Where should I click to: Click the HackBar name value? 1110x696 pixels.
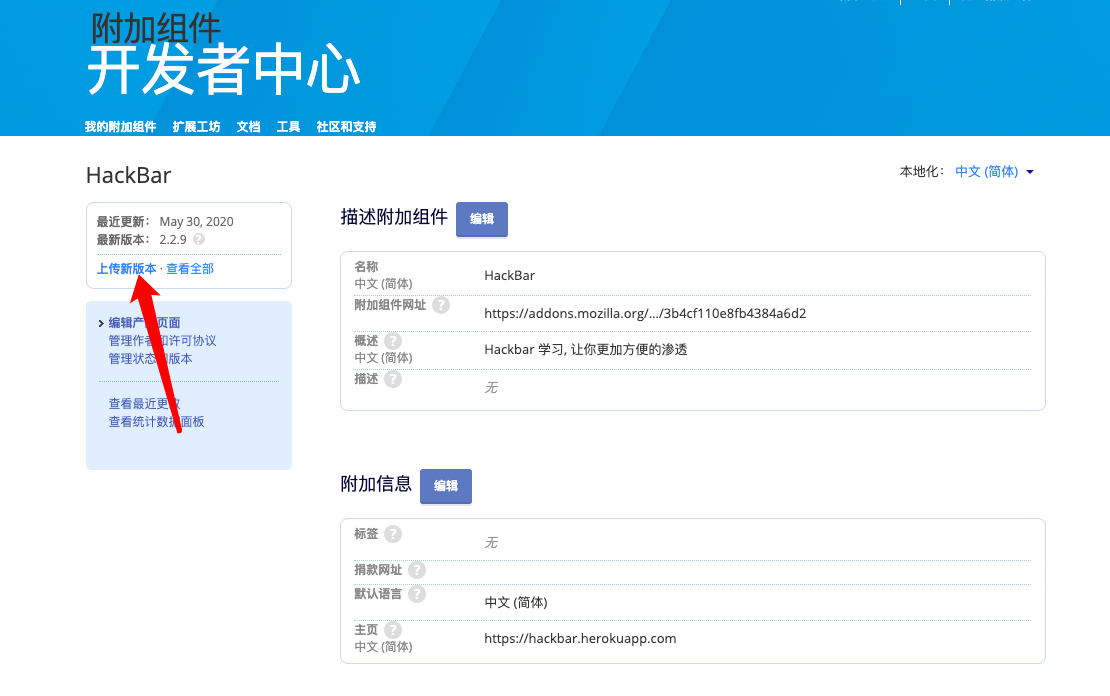click(x=510, y=275)
